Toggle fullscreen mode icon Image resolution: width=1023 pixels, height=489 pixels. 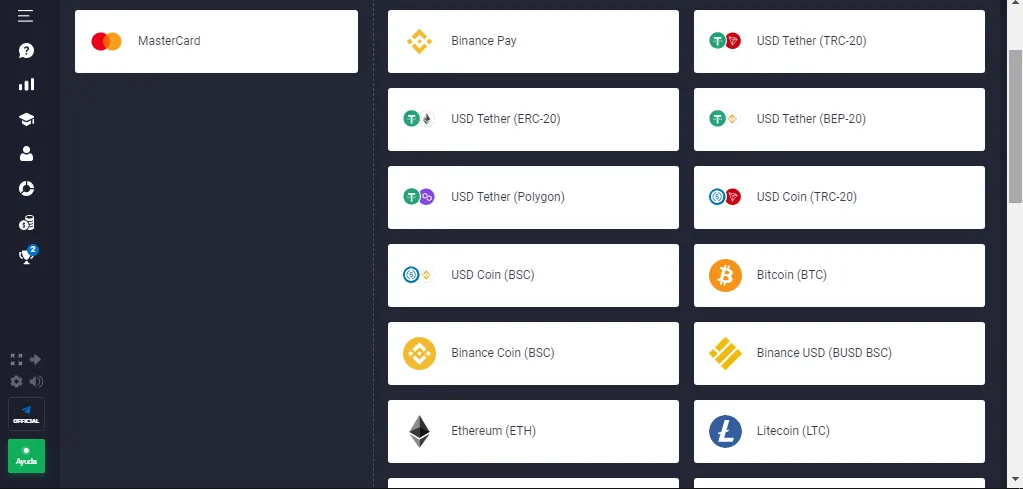(16, 359)
